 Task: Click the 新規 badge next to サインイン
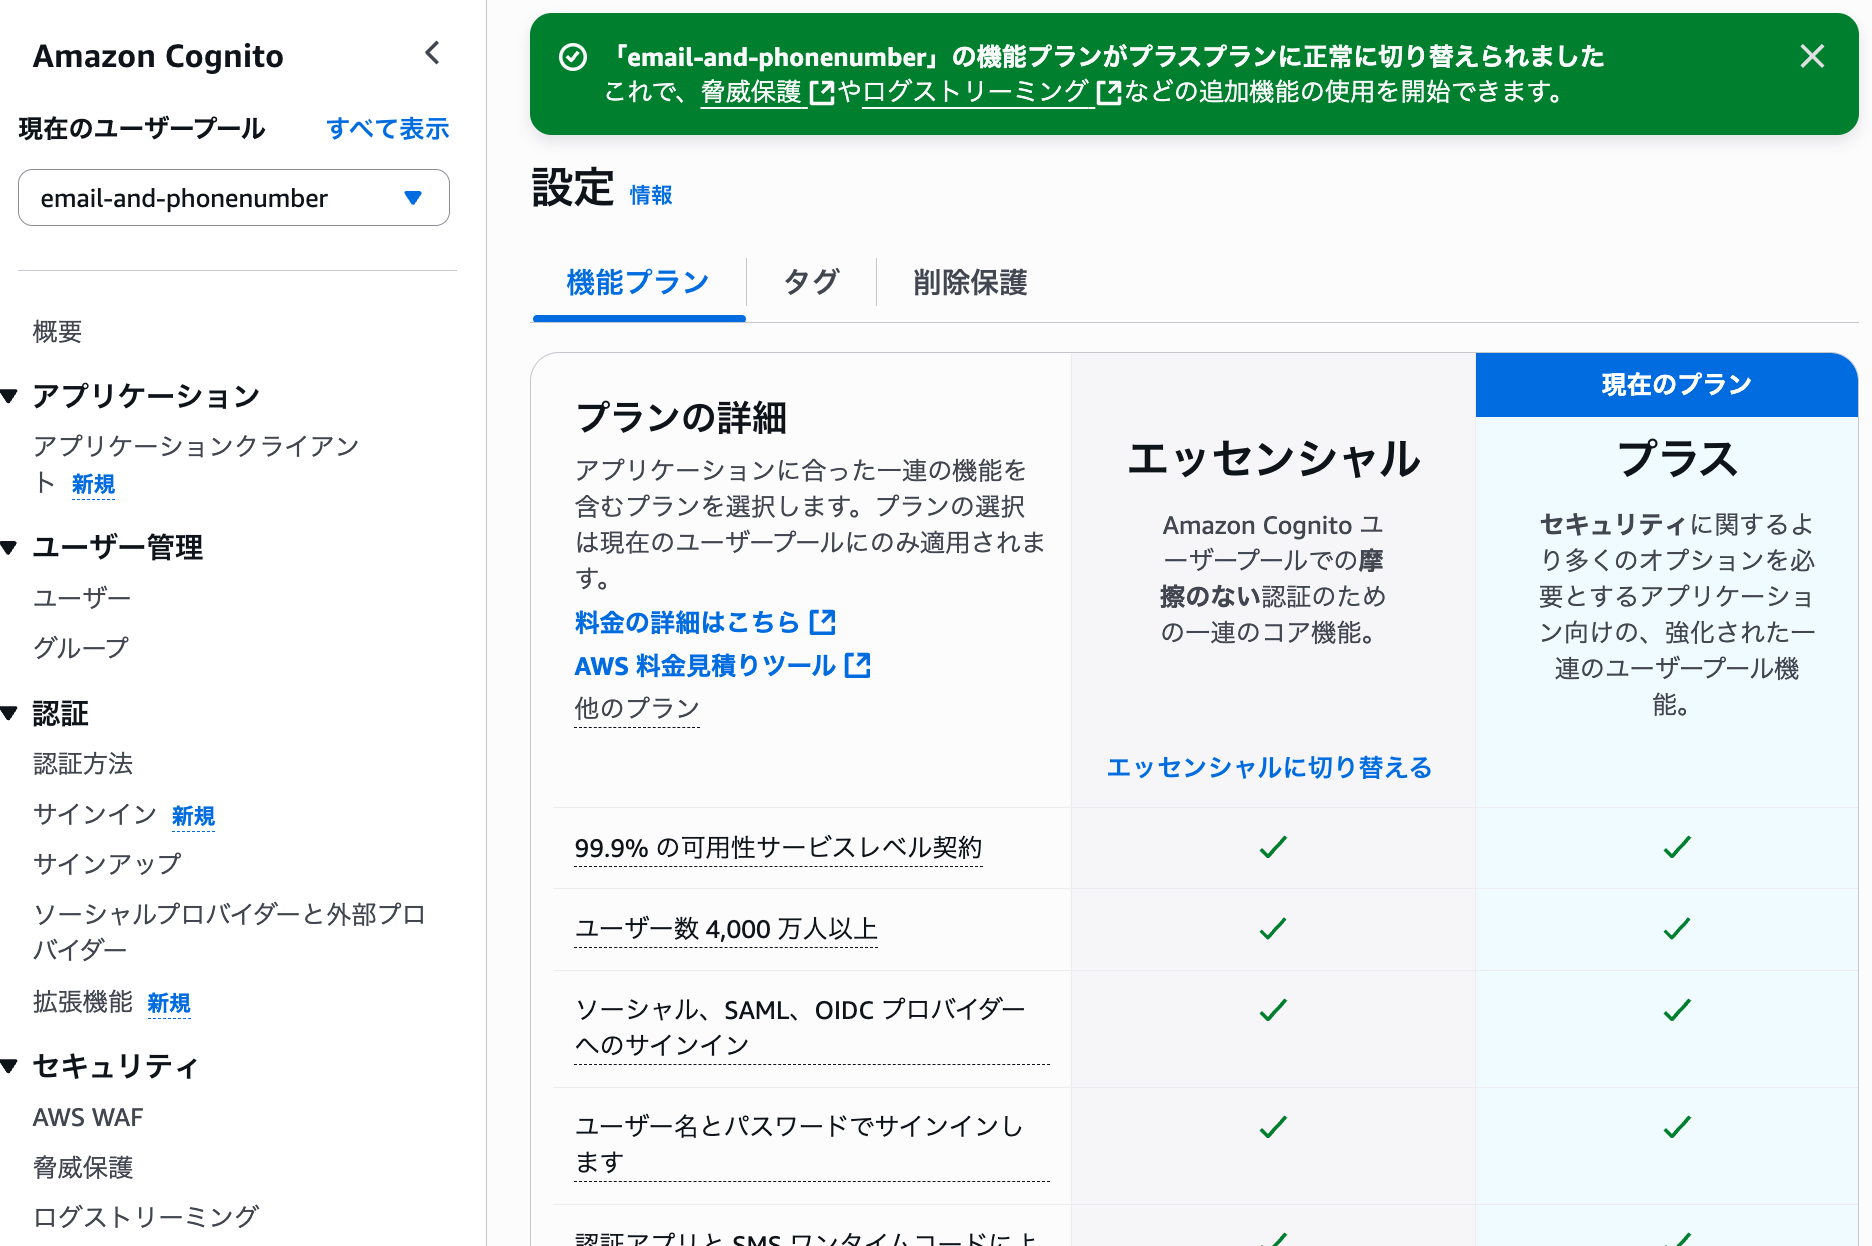click(193, 816)
